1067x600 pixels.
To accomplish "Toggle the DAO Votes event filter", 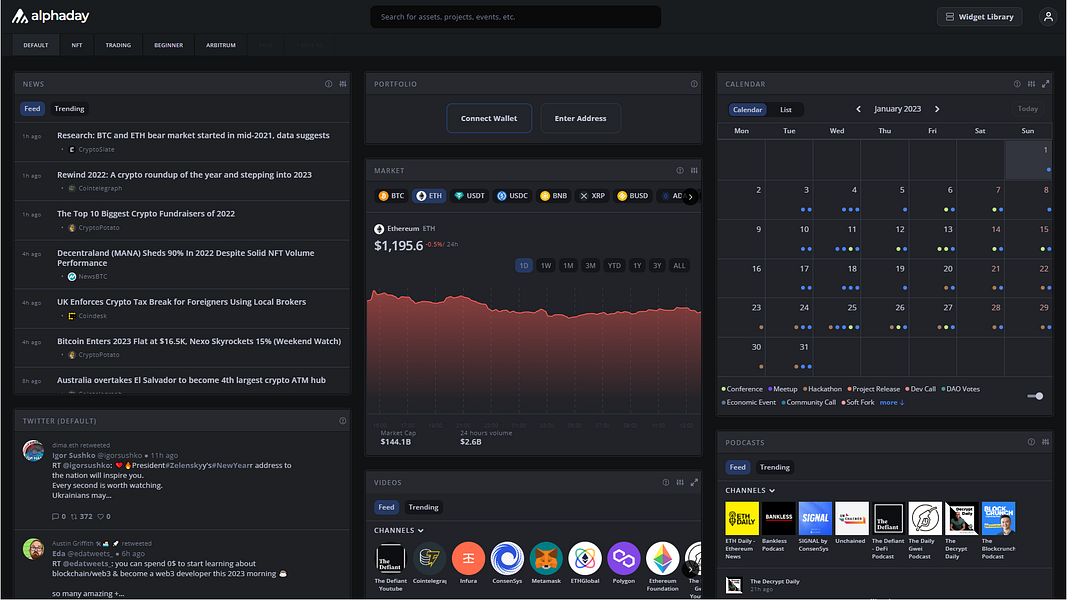I will (x=961, y=389).
